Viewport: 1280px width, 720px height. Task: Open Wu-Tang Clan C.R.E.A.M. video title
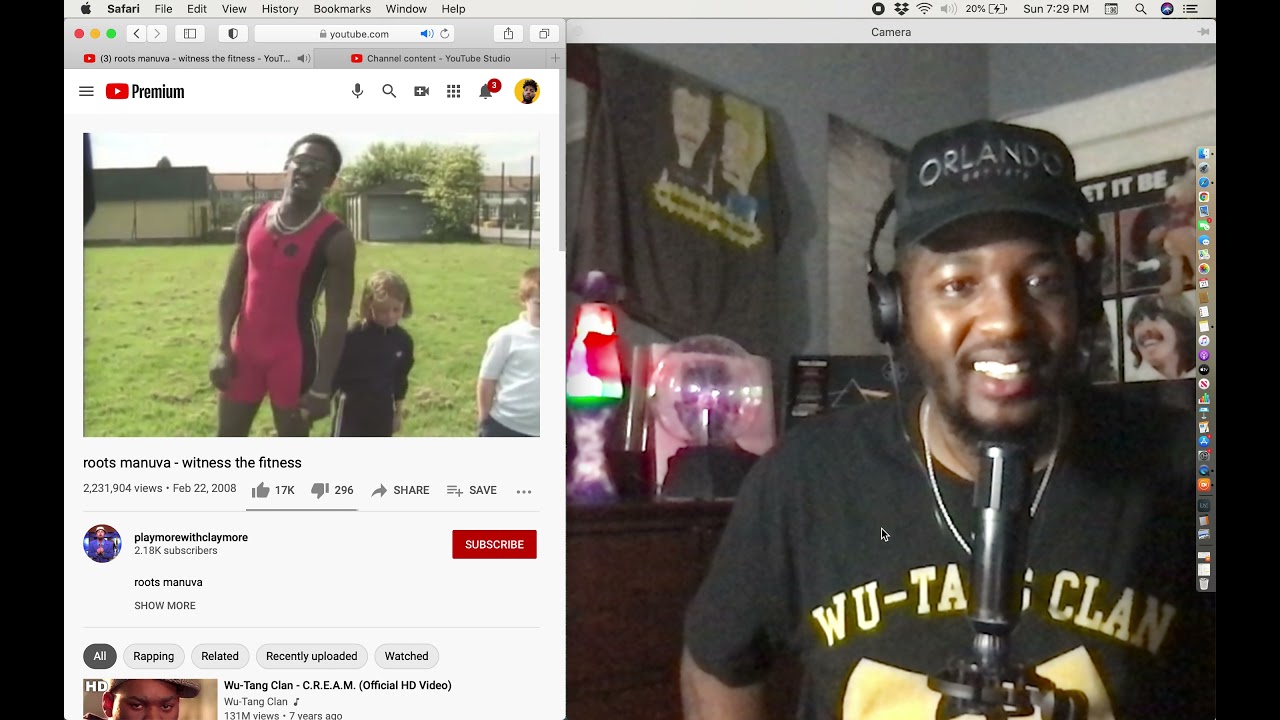(338, 685)
